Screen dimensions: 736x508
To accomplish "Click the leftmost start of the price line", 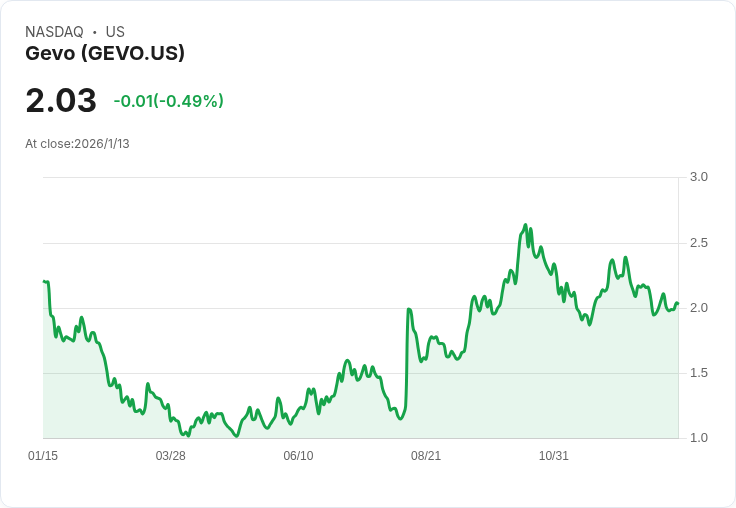I will pos(44,282).
